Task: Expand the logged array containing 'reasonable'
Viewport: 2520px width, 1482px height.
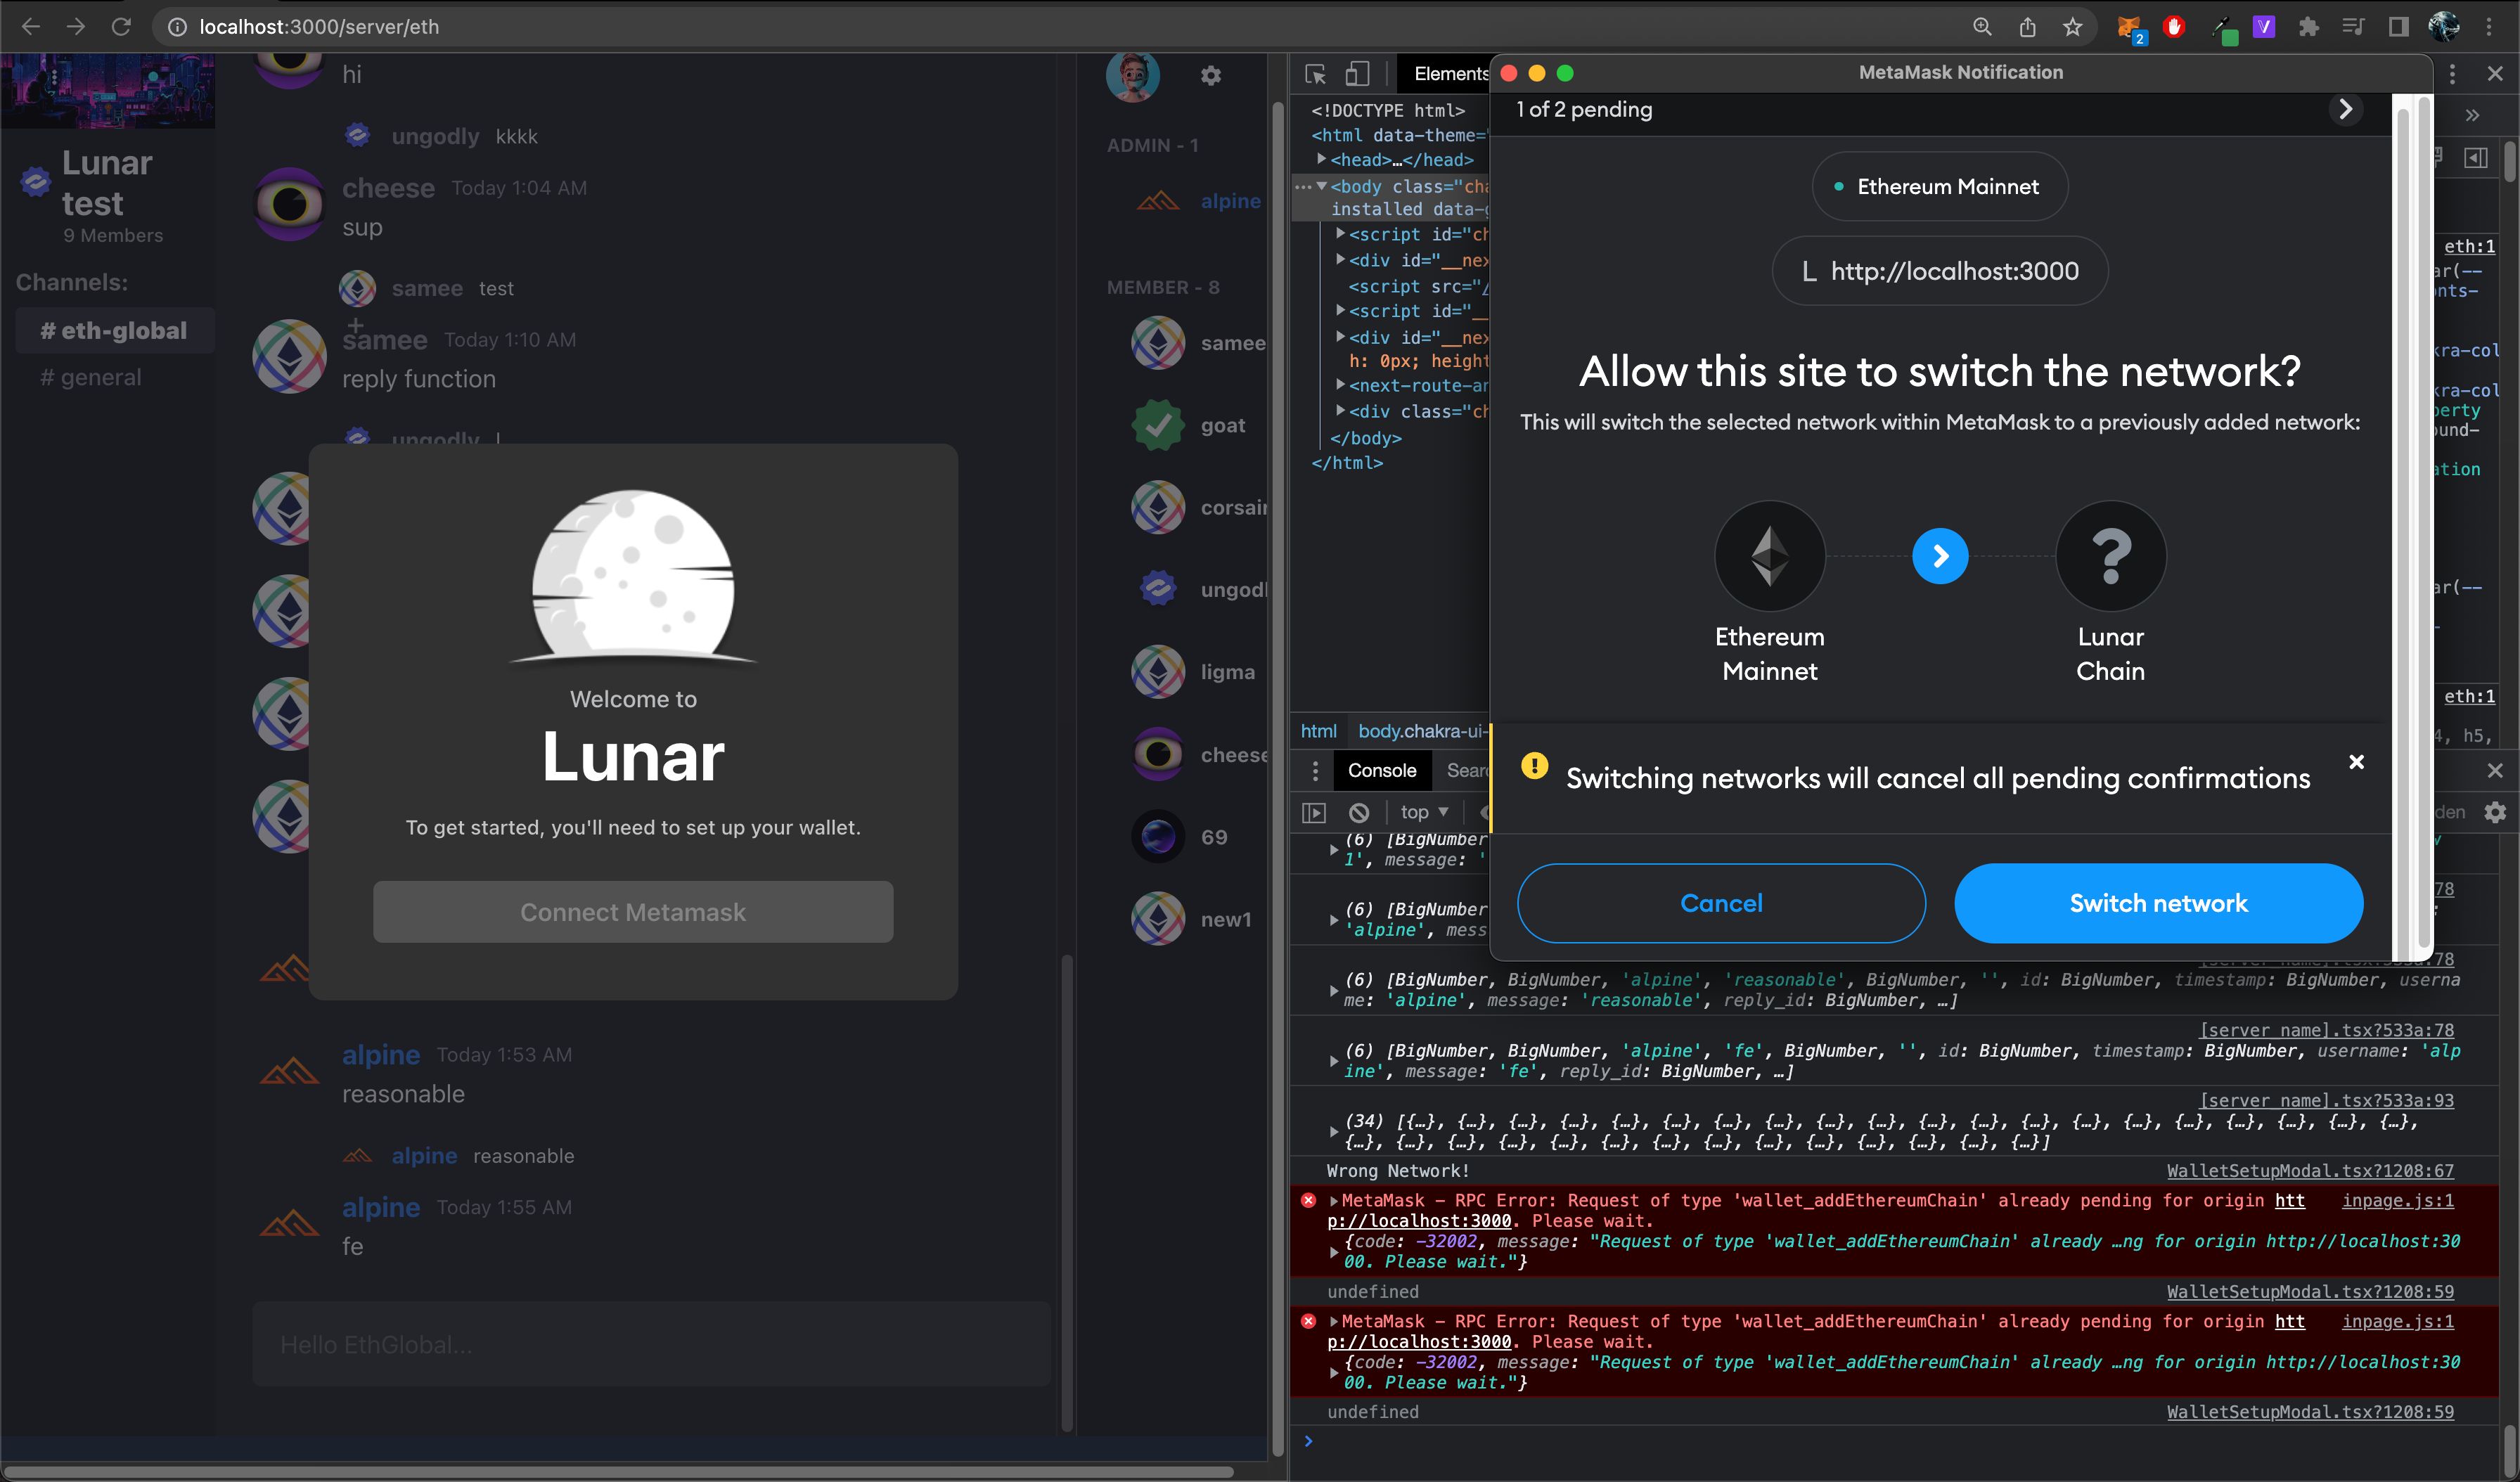Action: (x=1333, y=990)
